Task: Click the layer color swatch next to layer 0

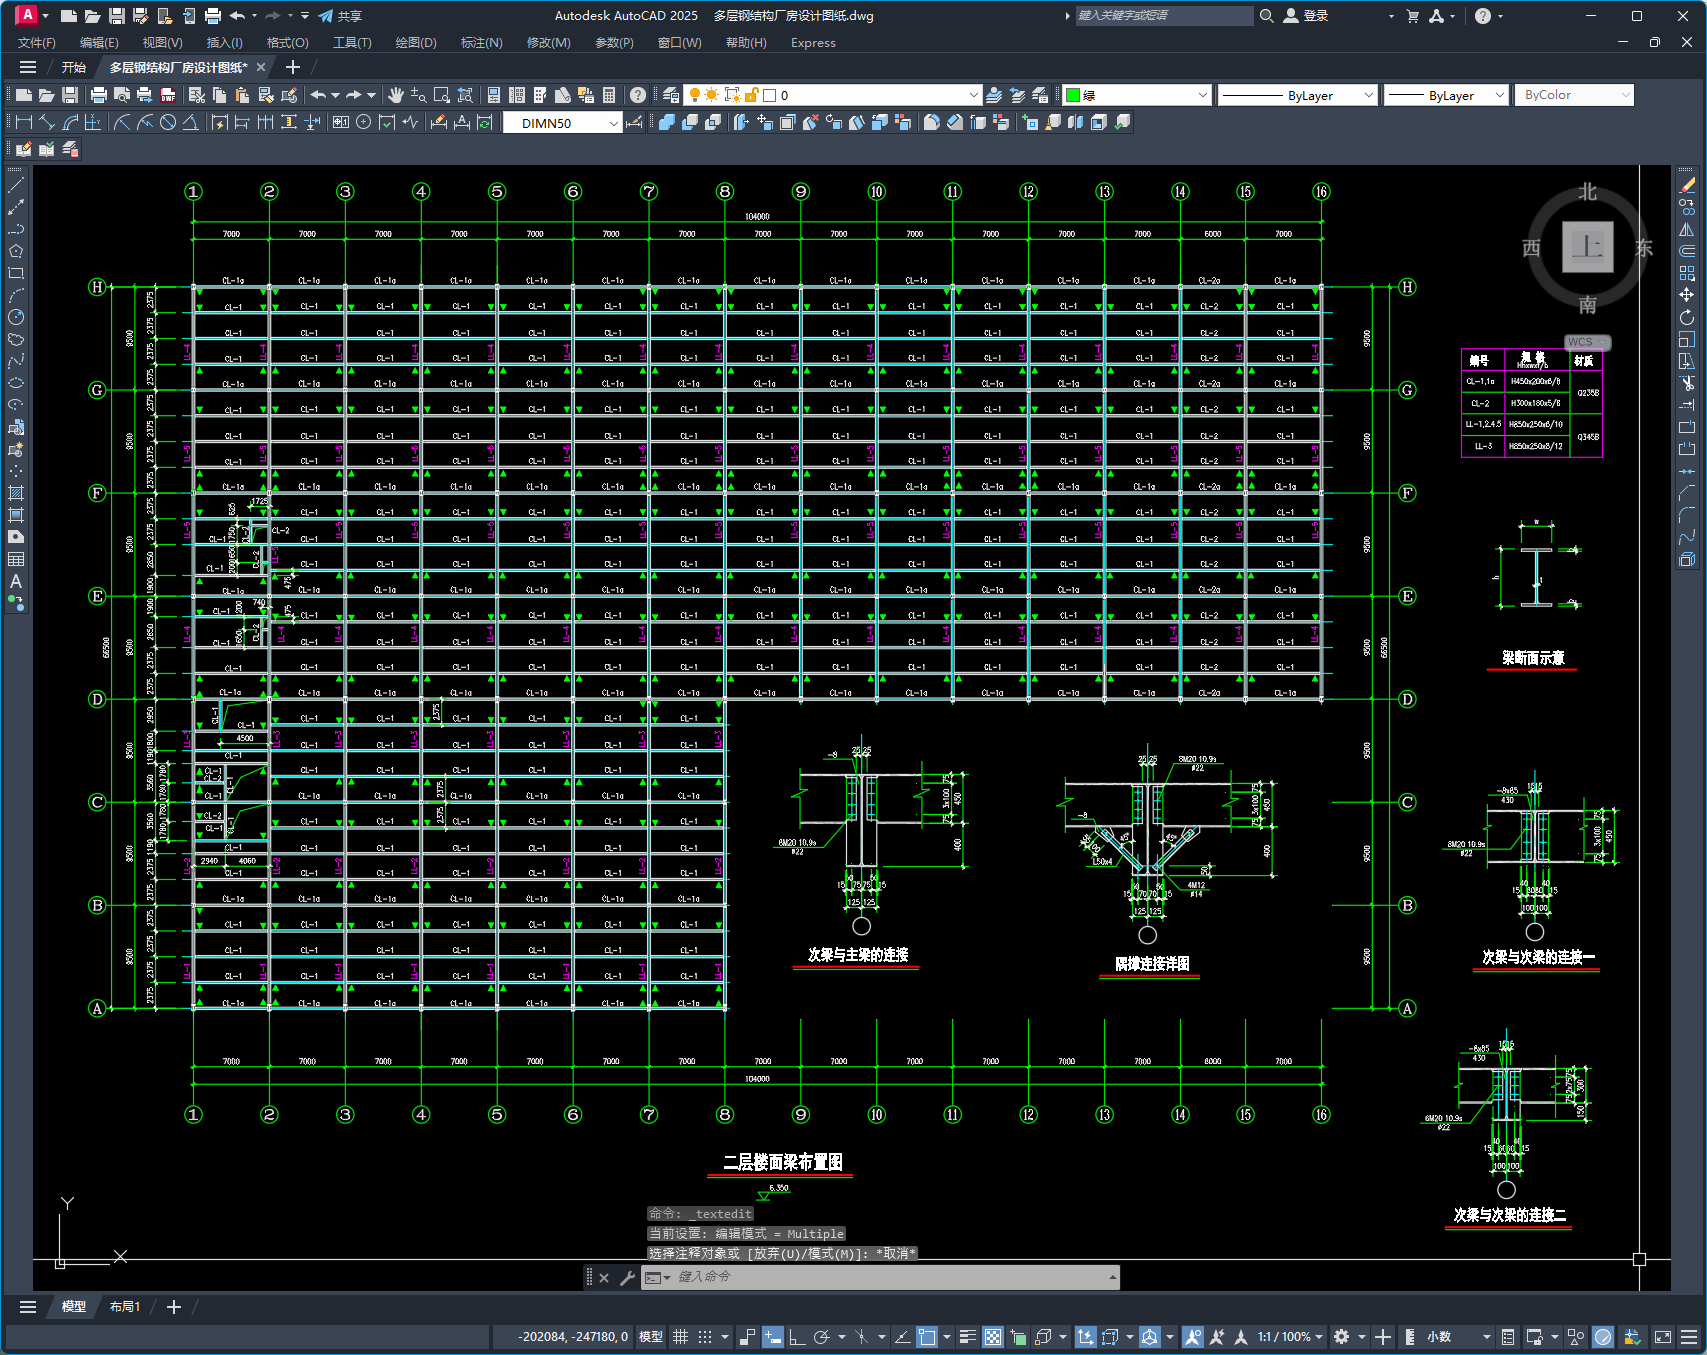Action: click(x=770, y=95)
